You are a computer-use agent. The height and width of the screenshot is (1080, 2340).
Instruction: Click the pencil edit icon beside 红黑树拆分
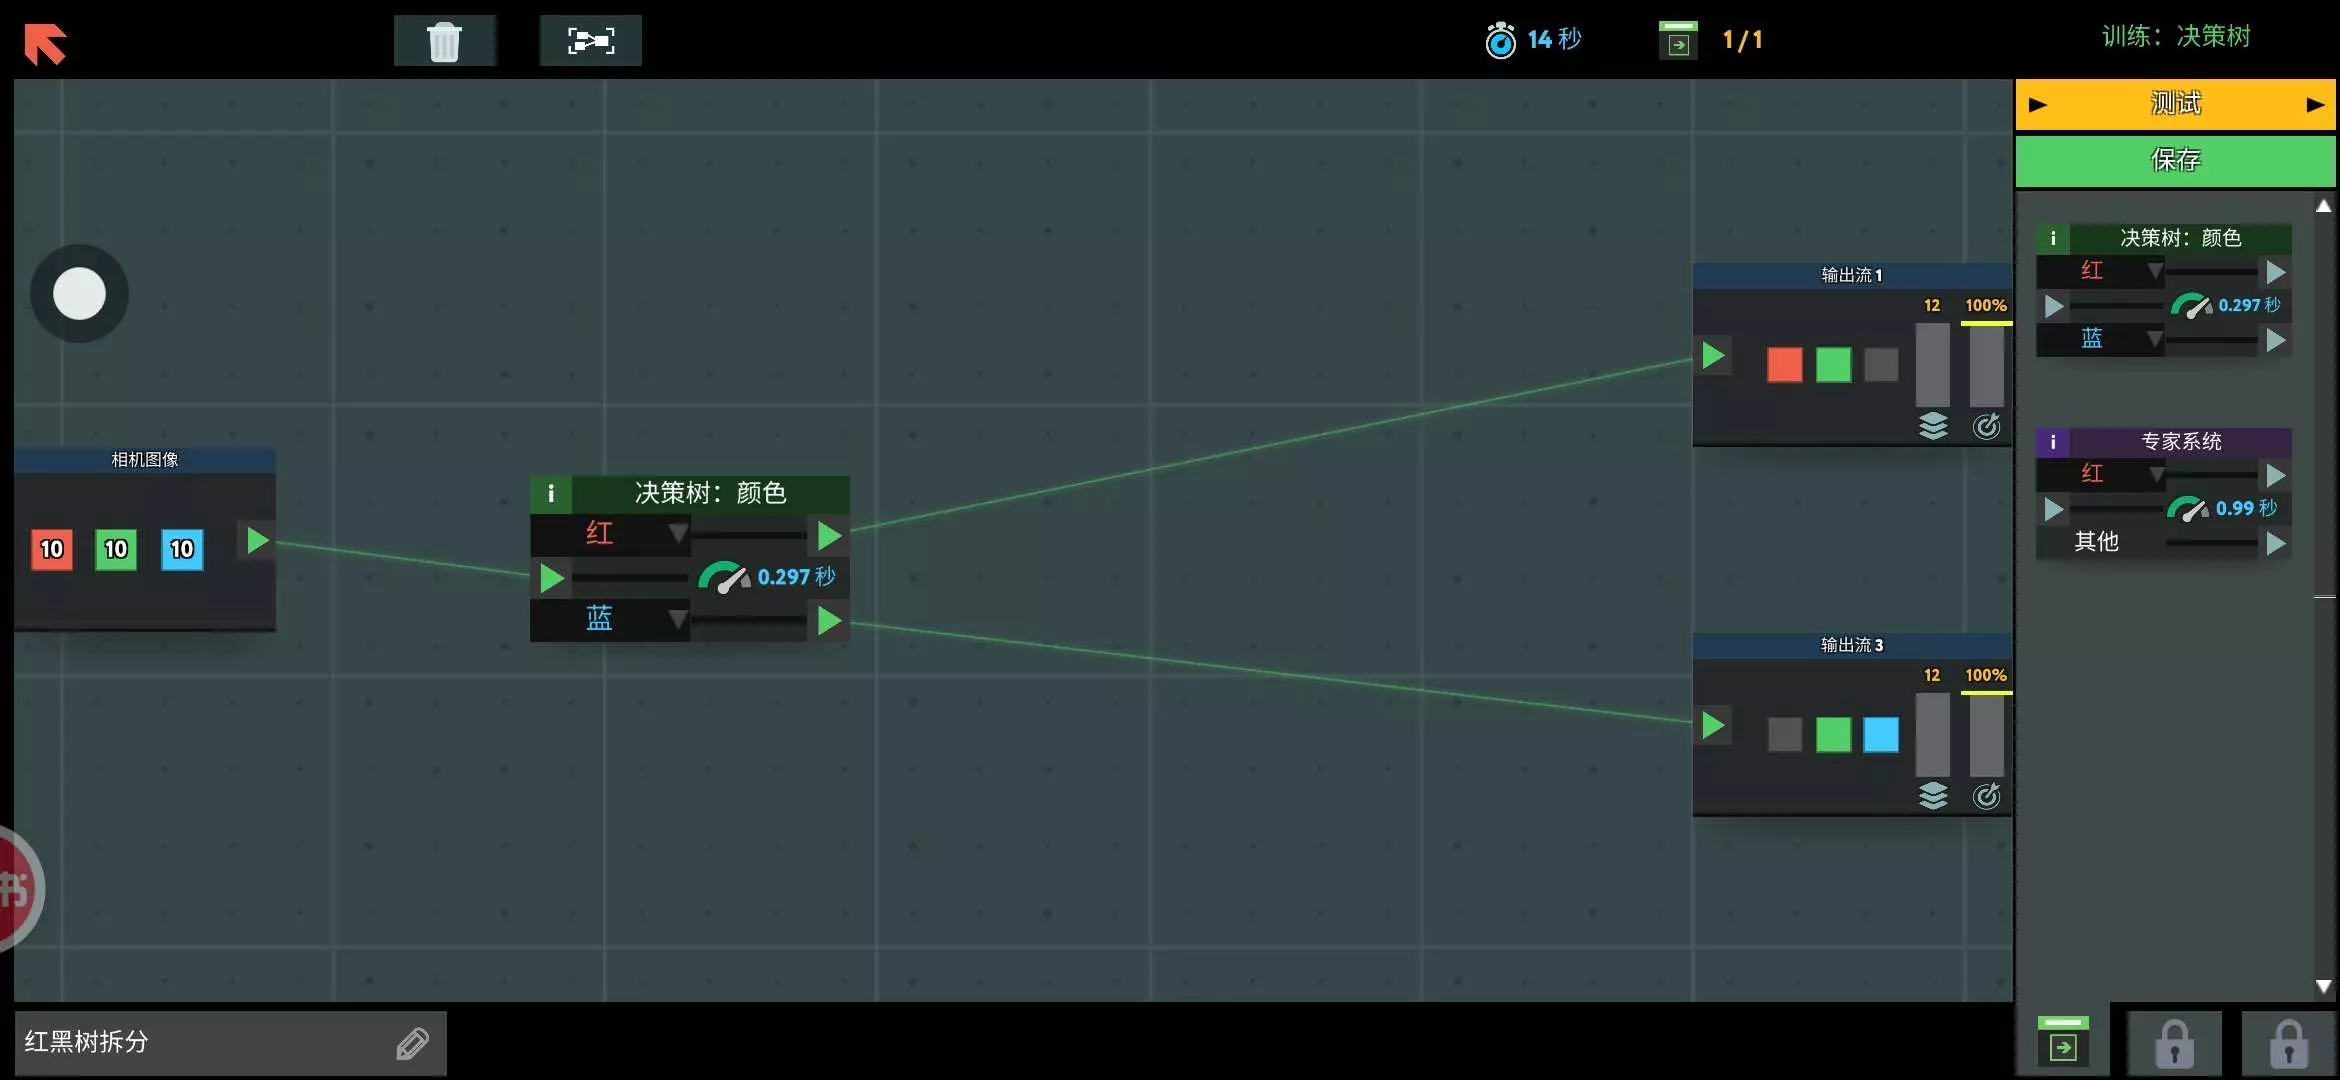tap(412, 1043)
